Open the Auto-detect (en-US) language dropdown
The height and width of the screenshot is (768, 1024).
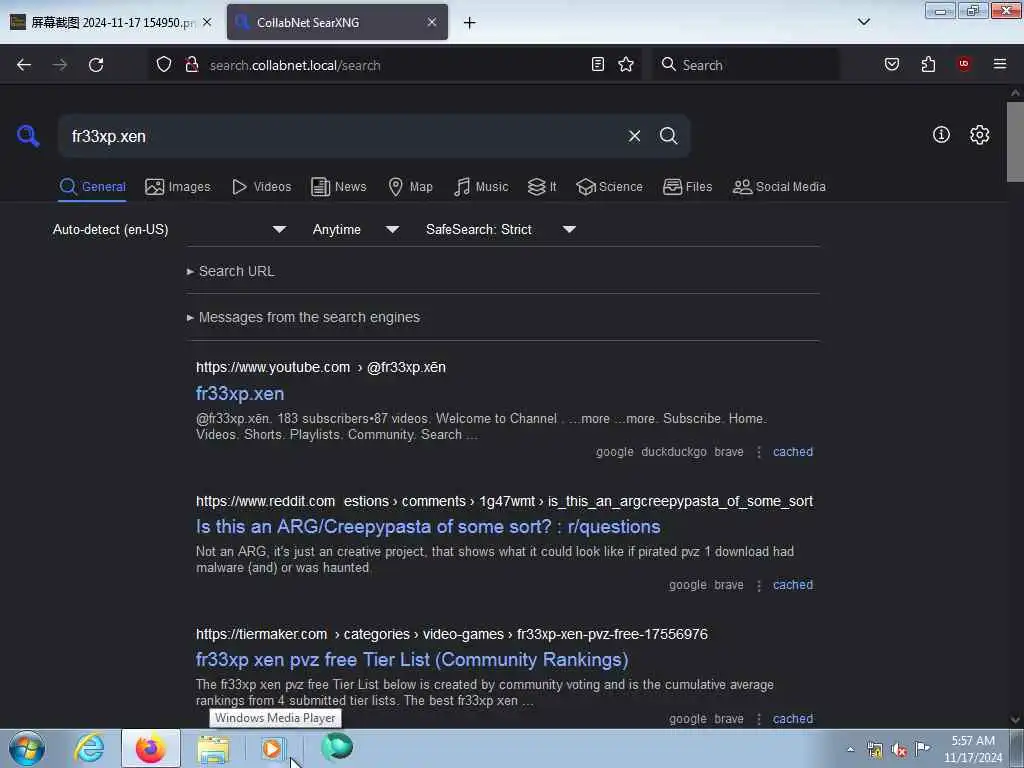coord(170,229)
